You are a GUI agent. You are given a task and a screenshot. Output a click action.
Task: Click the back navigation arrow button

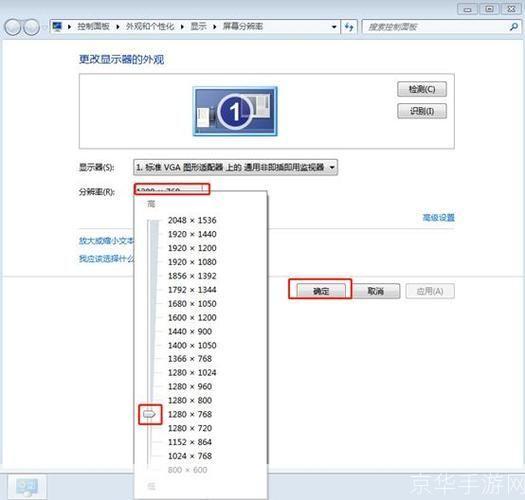pos(13,27)
